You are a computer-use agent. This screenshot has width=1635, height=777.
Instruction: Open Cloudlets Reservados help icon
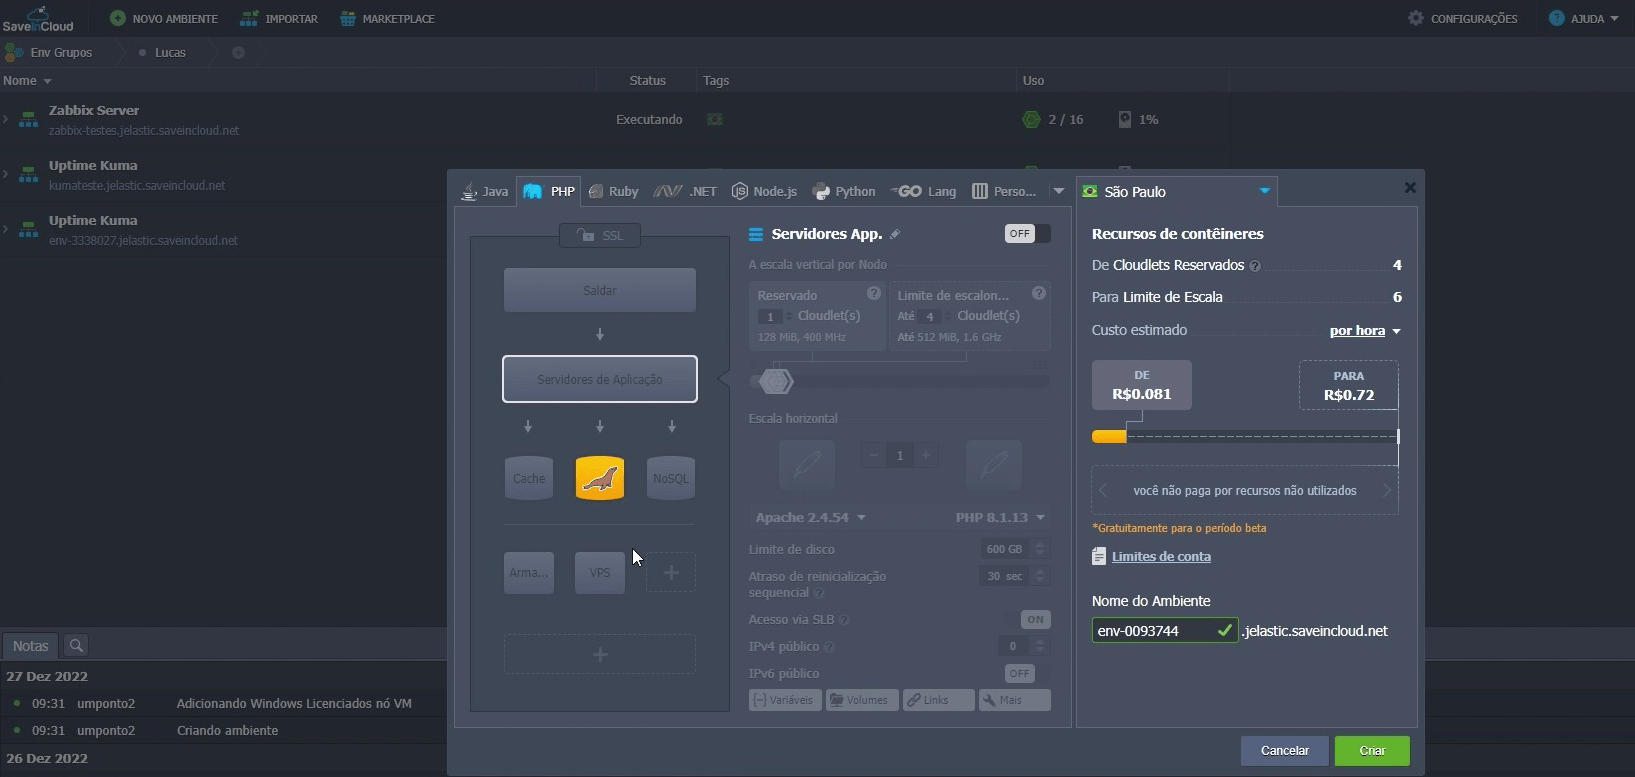[x=1255, y=266]
